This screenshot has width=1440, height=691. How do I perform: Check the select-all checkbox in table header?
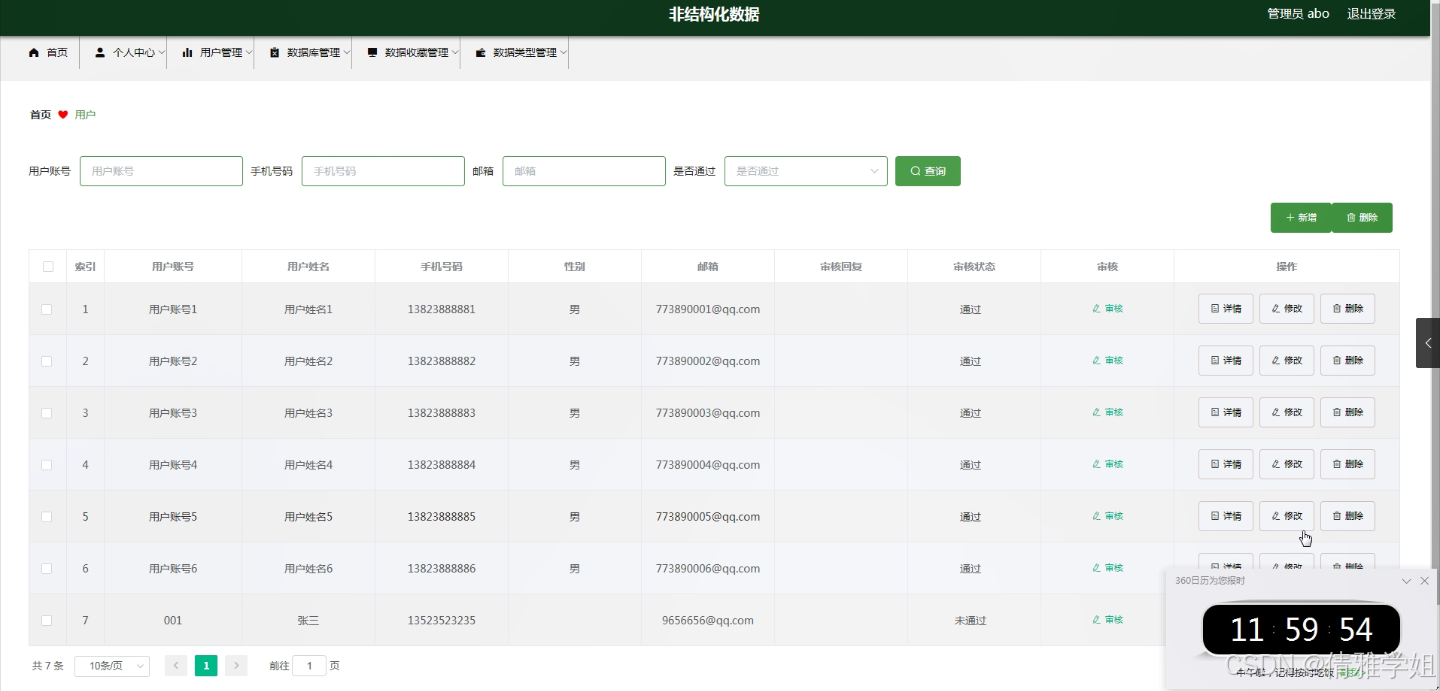47,265
